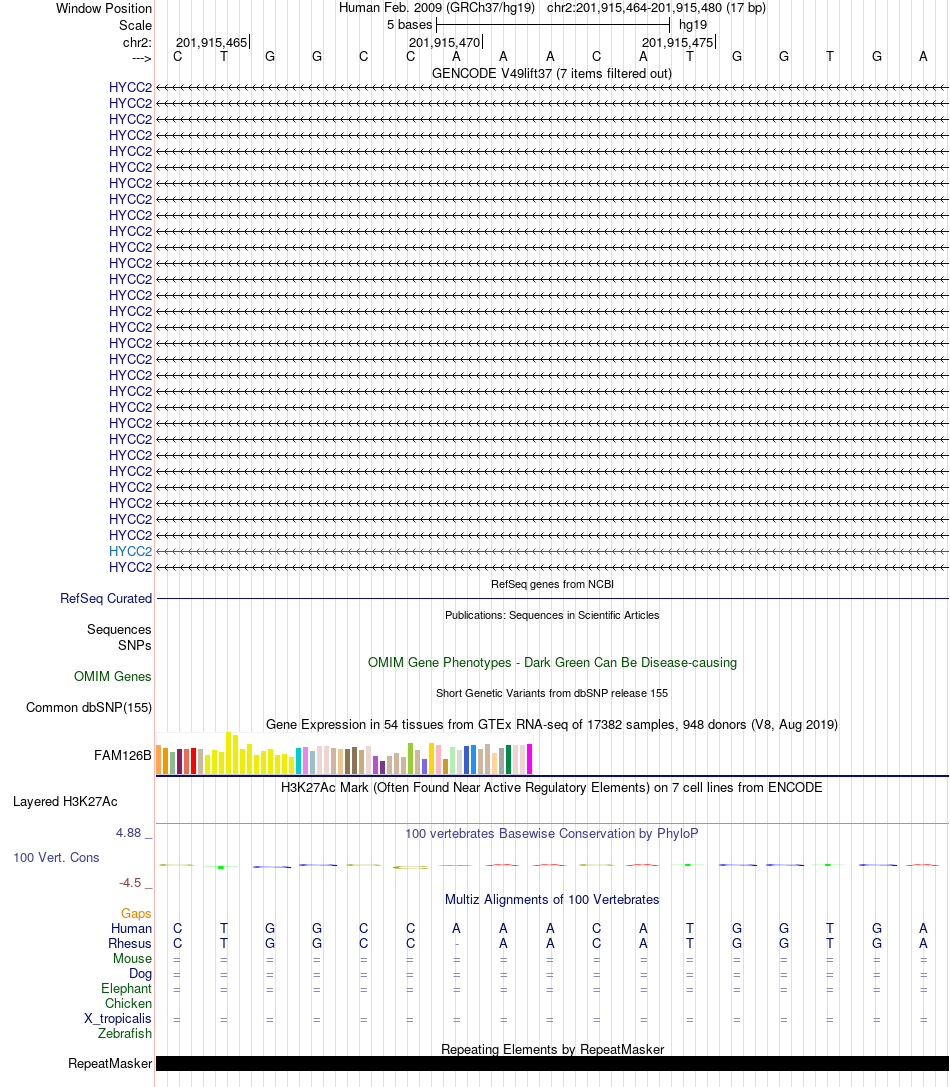
Task: Select the Human species row label
Action: 131,928
